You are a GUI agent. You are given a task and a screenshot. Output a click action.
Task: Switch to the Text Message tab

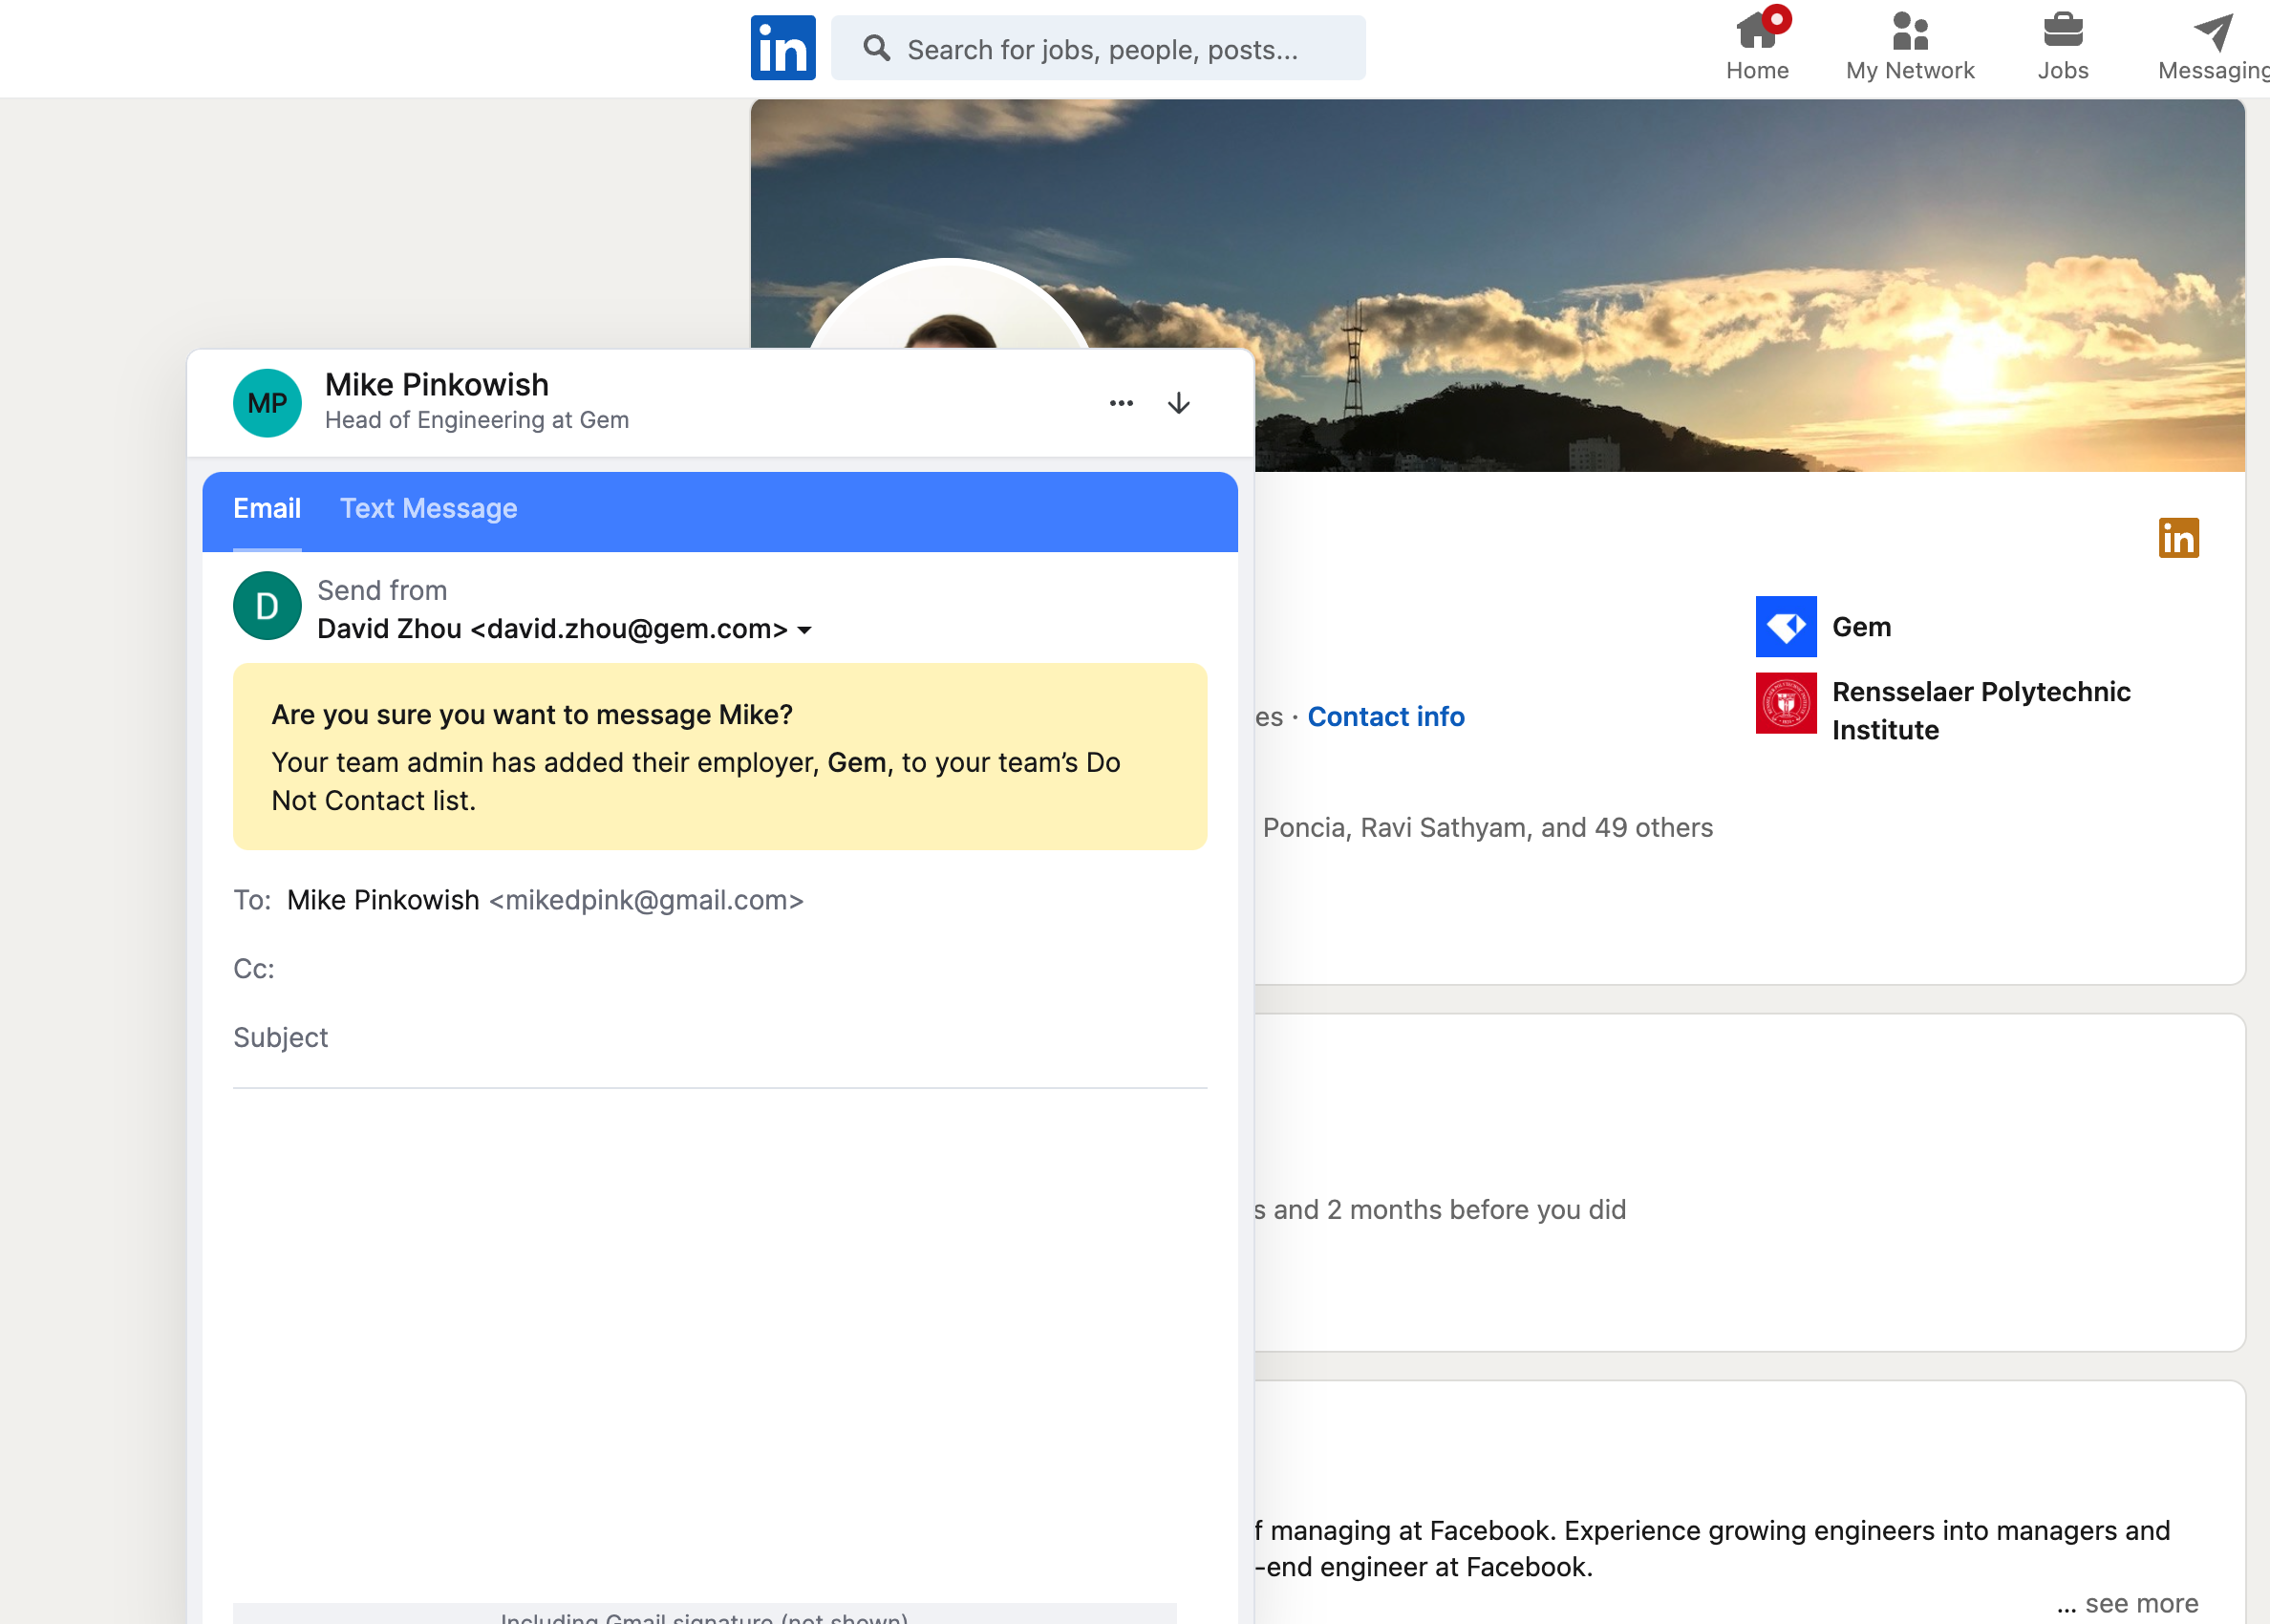coord(428,509)
